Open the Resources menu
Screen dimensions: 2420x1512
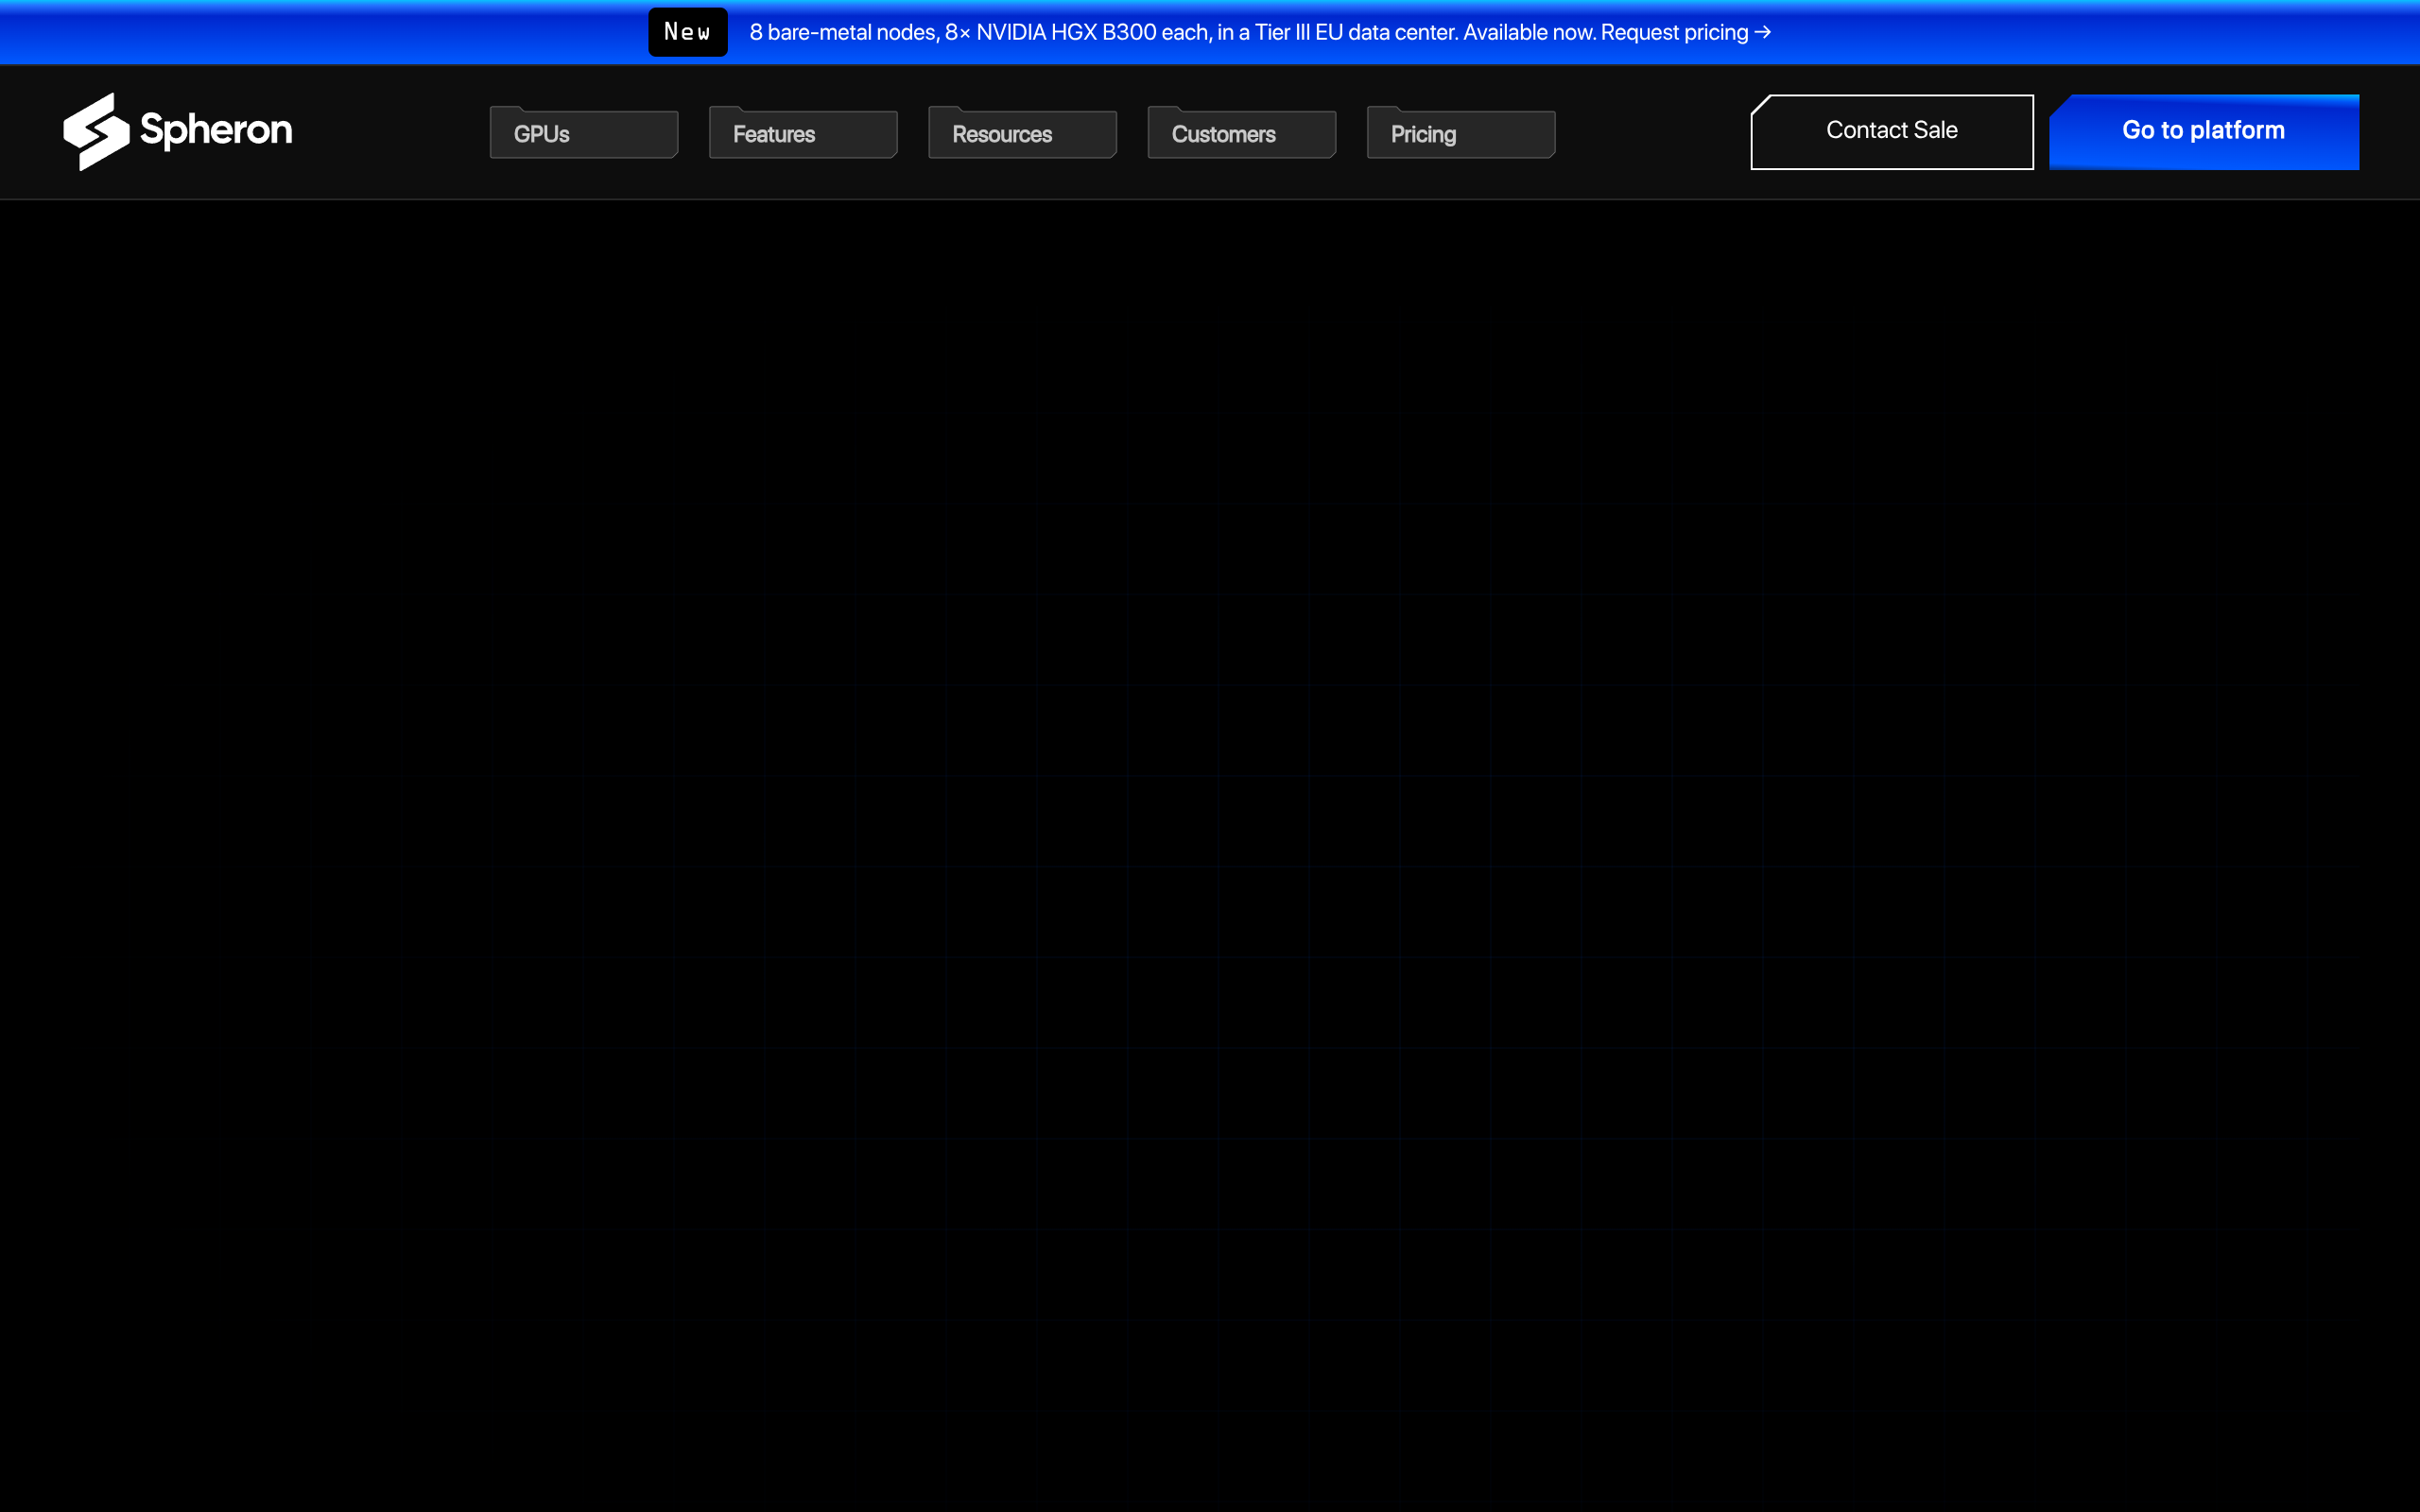click(1022, 133)
